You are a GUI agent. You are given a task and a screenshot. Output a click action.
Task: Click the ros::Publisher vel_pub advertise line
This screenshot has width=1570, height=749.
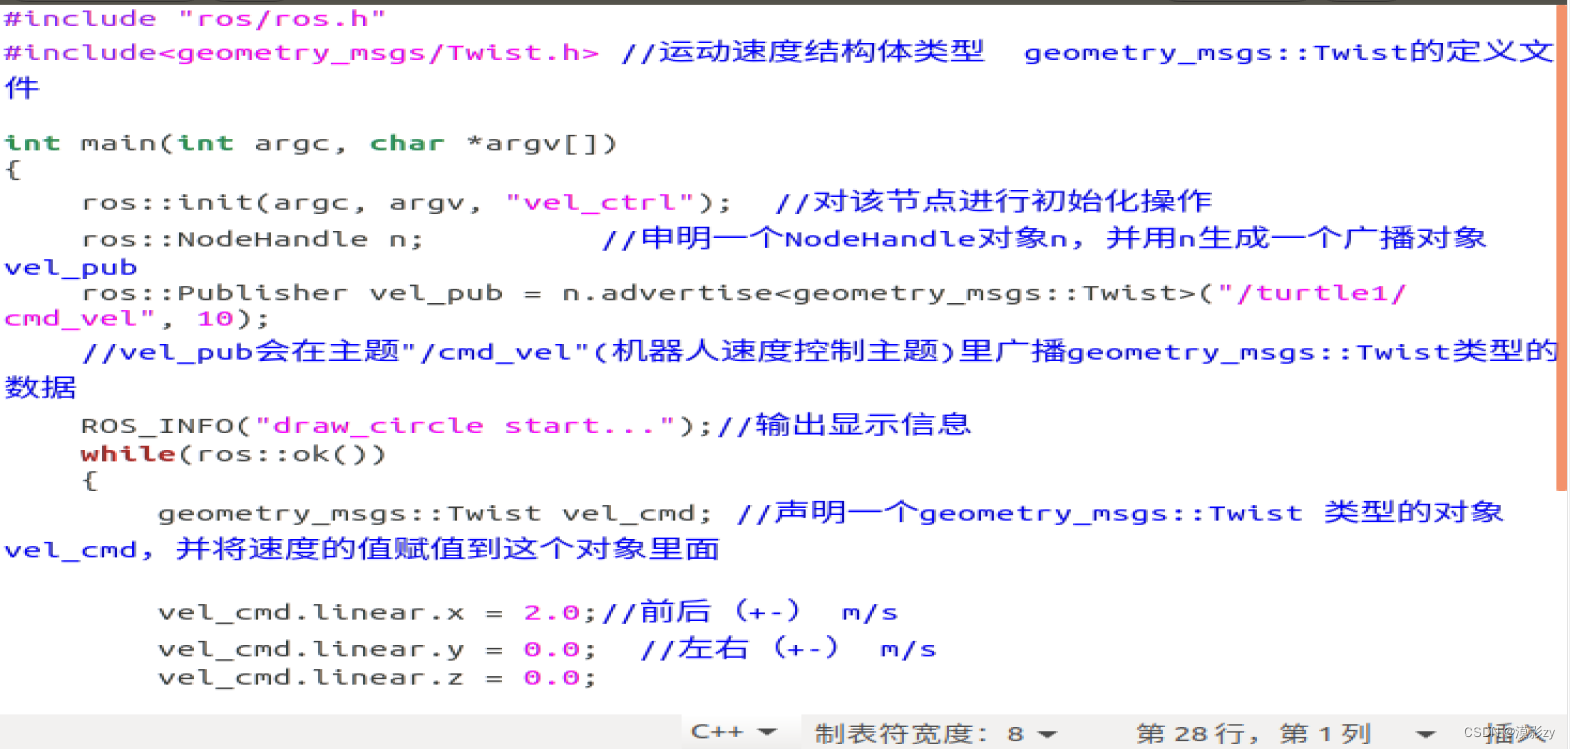[x=744, y=293]
